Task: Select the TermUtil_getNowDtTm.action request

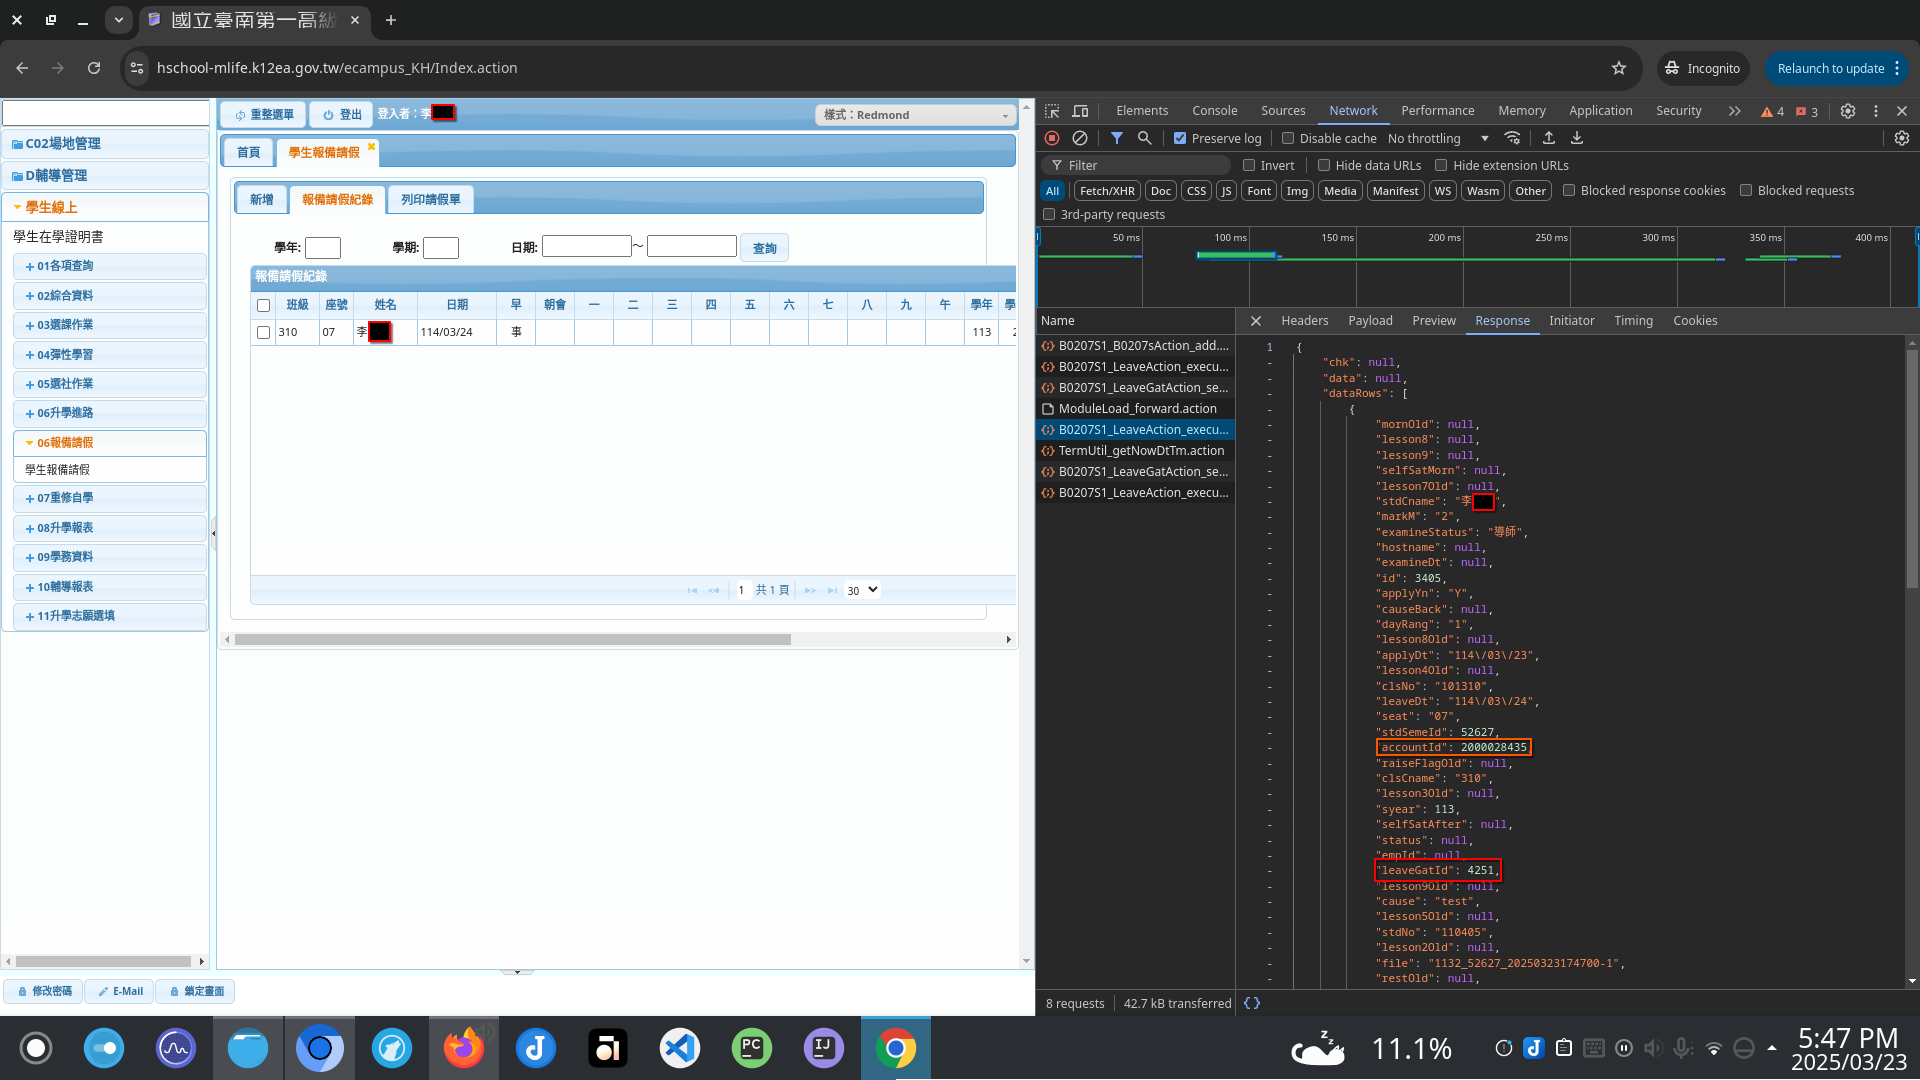Action: (x=1135, y=451)
